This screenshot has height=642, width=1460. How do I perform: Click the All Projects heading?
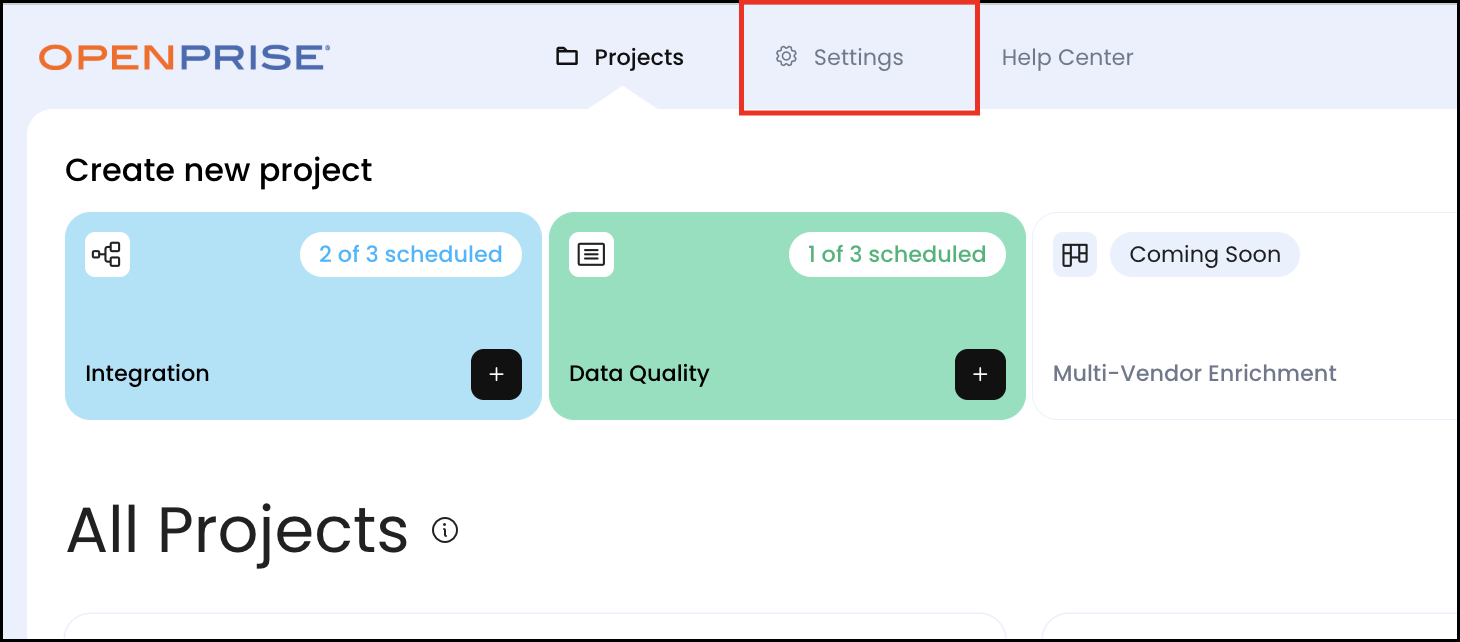237,530
